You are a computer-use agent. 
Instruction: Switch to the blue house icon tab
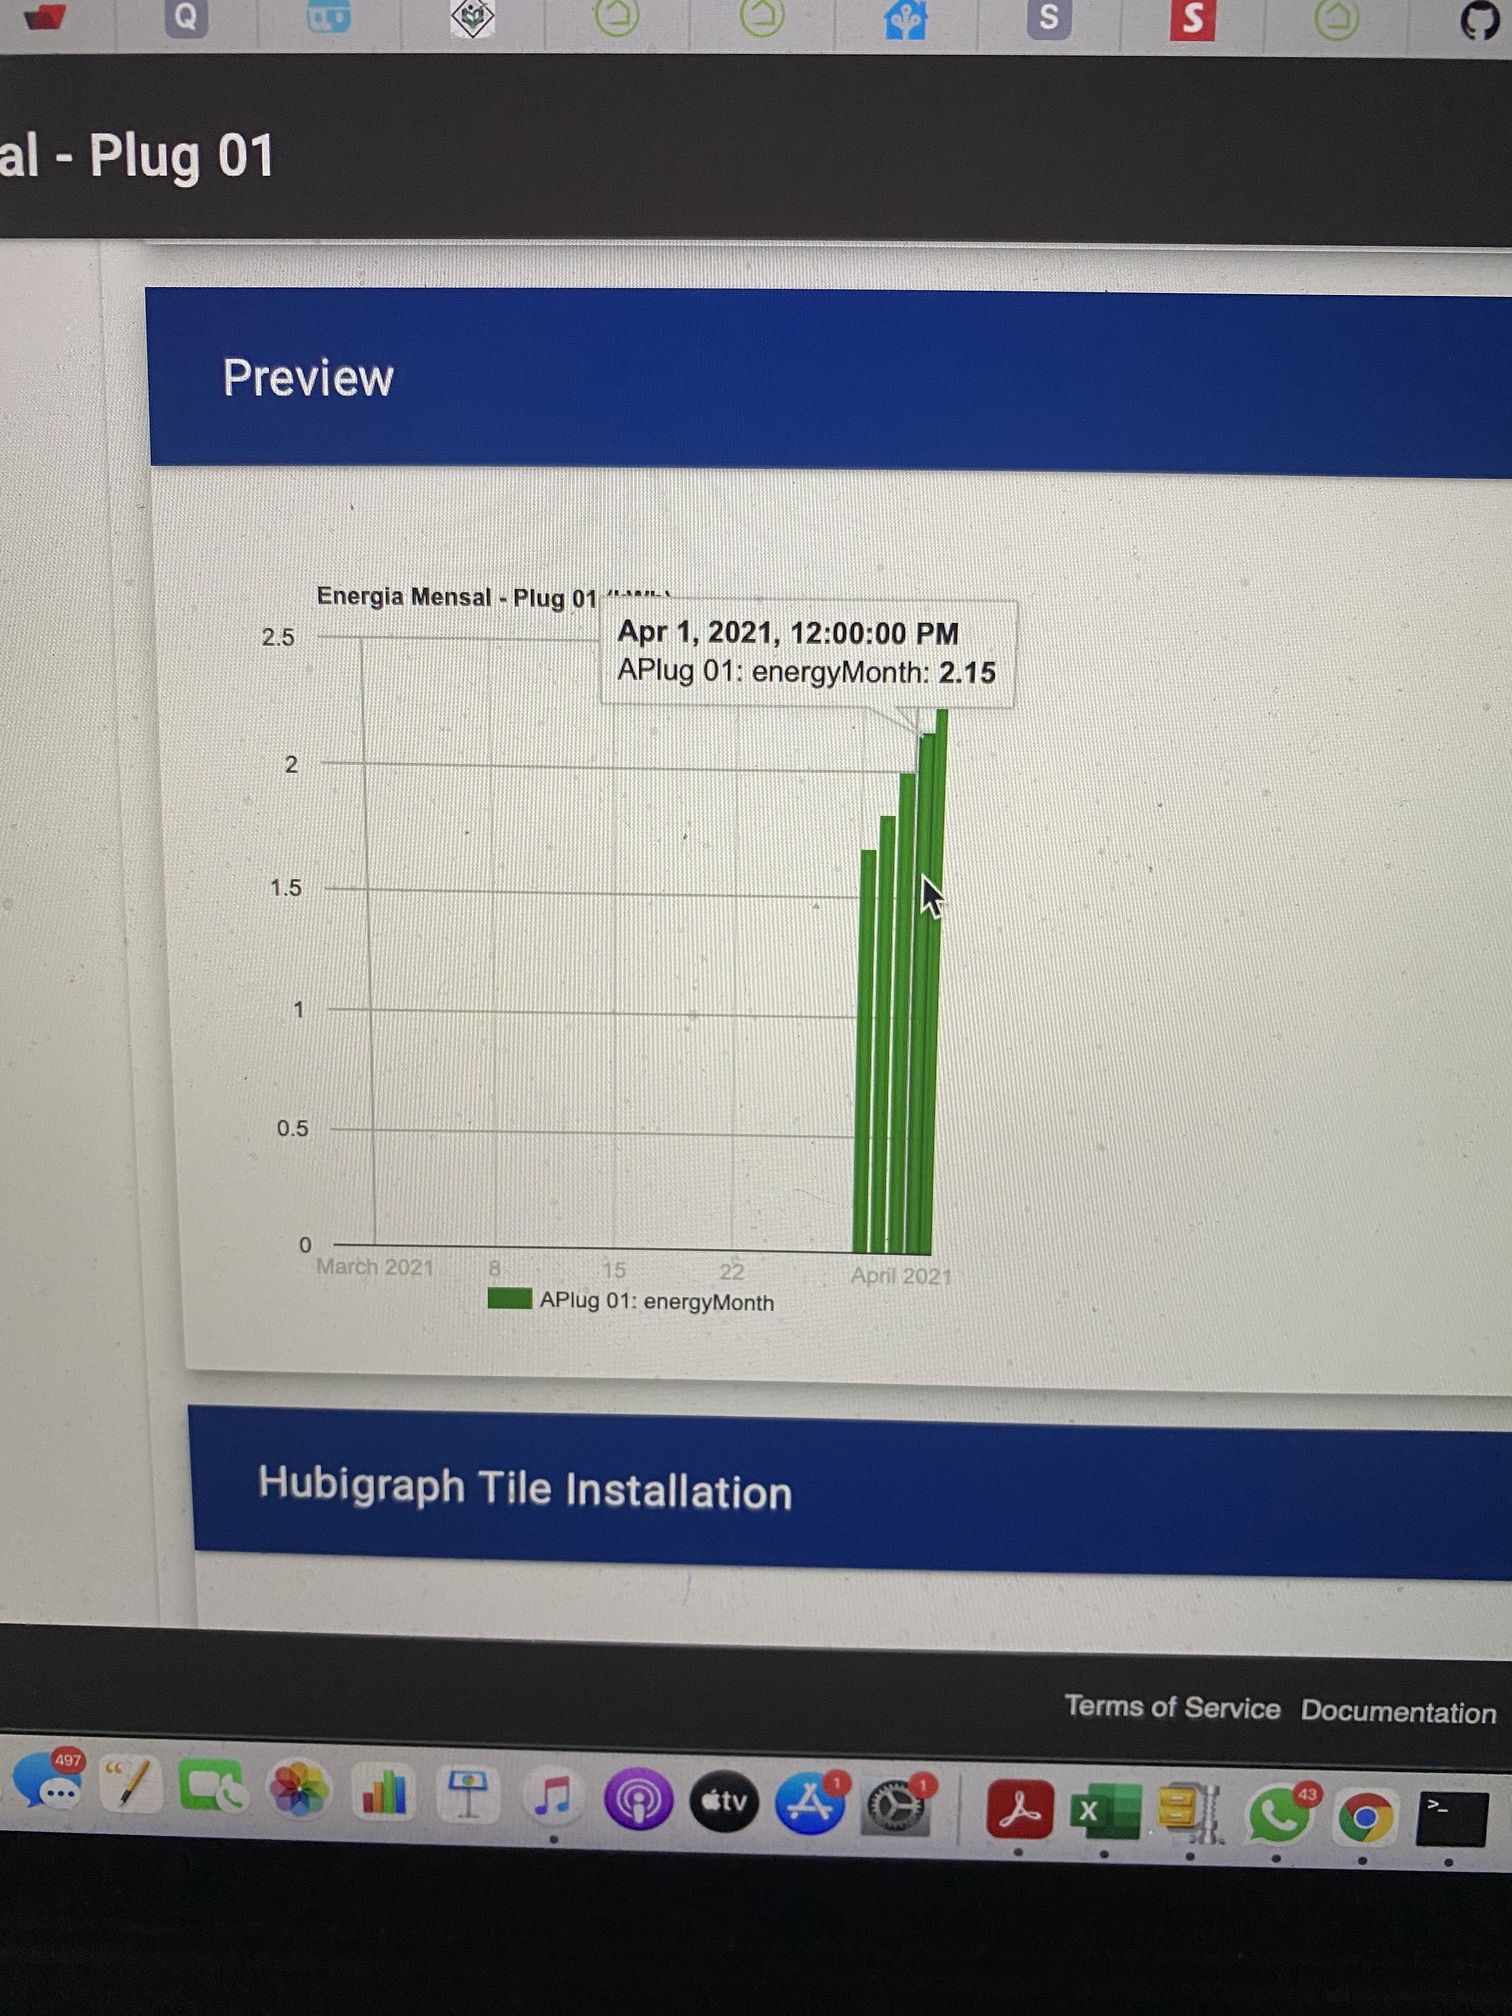click(906, 19)
